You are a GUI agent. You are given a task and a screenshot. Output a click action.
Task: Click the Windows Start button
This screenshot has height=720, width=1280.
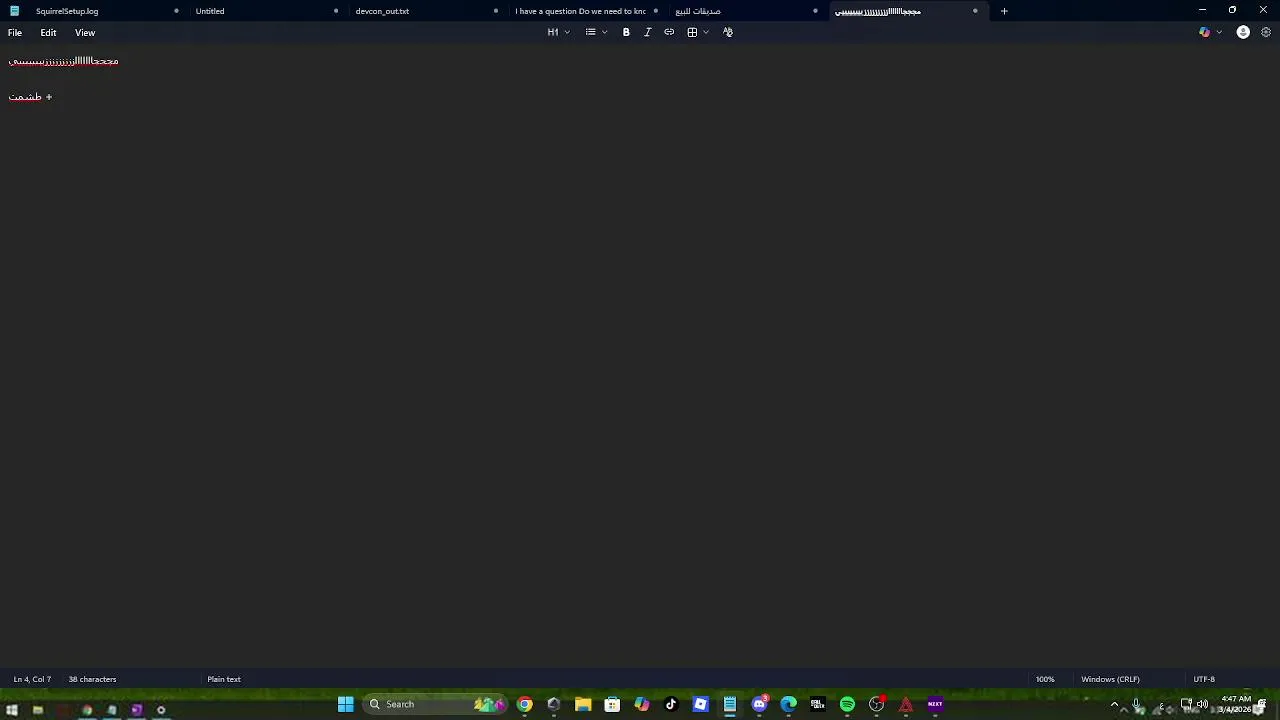(345, 704)
